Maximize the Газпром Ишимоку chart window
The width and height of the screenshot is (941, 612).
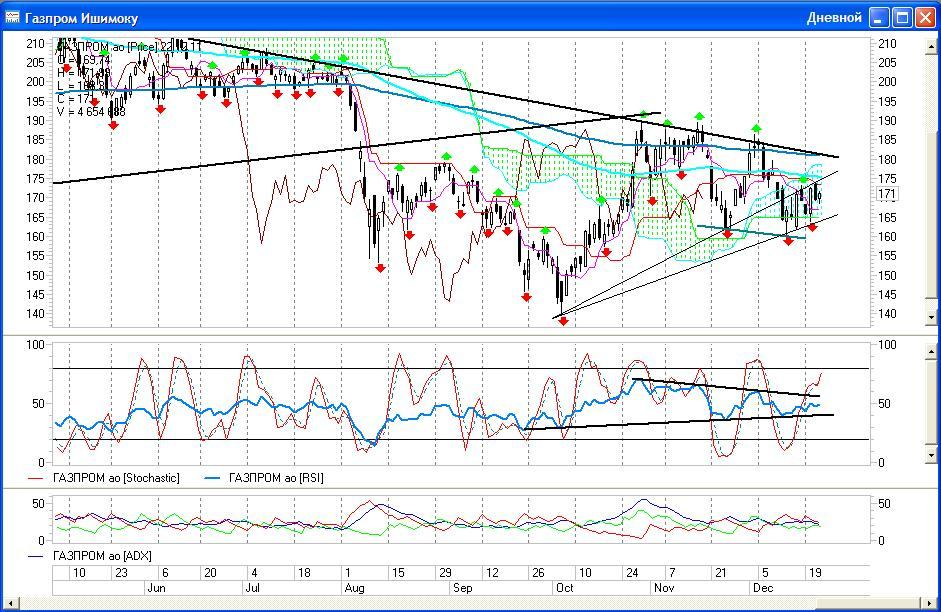[902, 17]
